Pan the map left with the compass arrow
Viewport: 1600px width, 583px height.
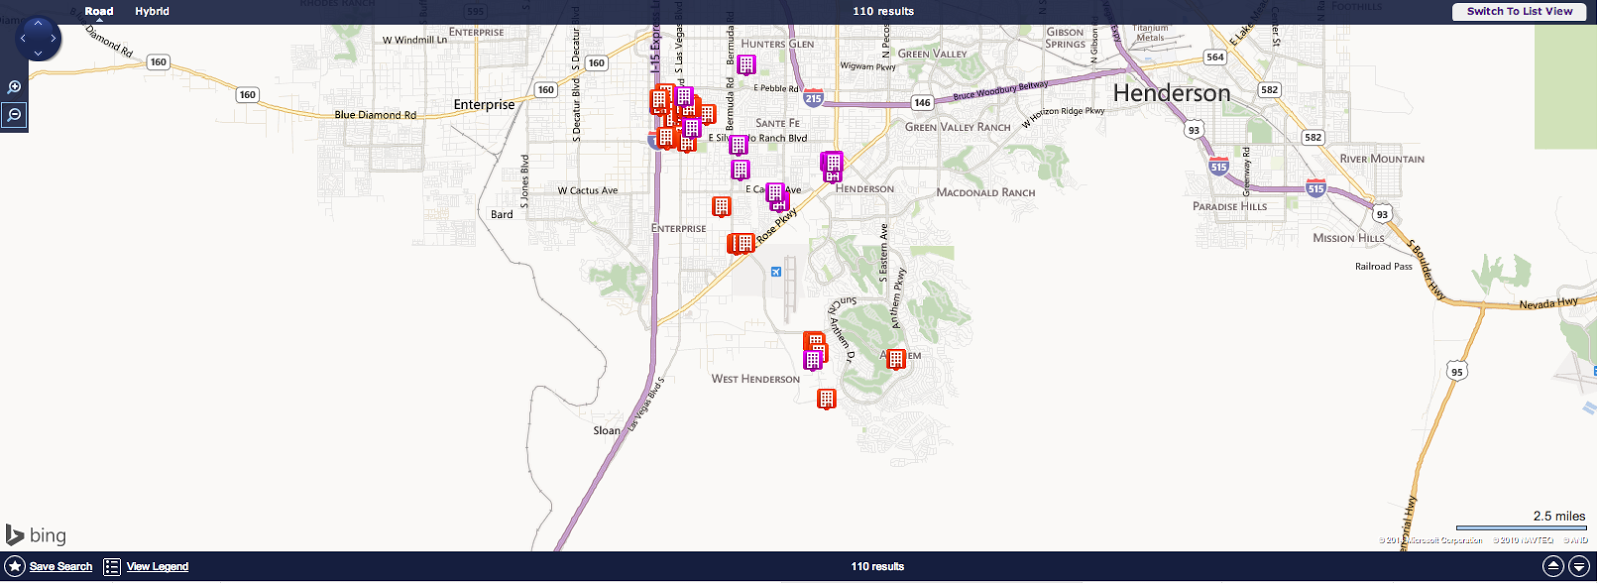[x=24, y=38]
